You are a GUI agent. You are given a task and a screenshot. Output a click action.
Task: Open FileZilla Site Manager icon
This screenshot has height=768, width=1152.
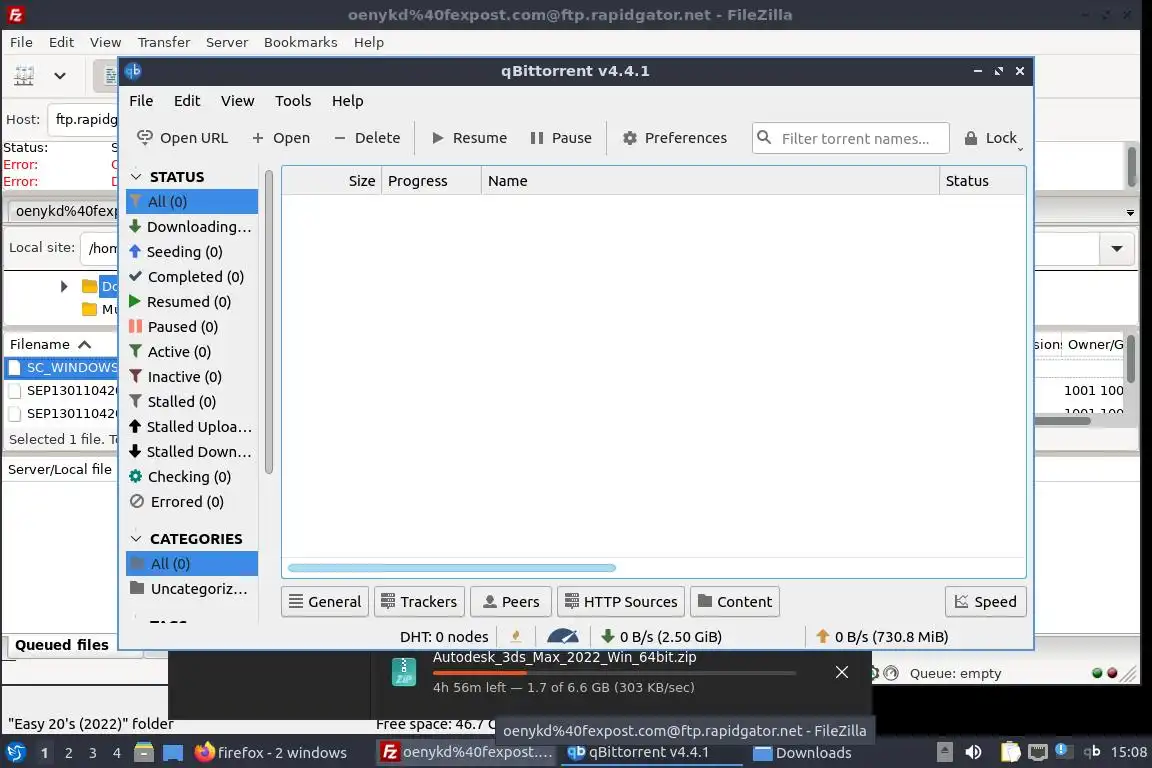[24, 76]
